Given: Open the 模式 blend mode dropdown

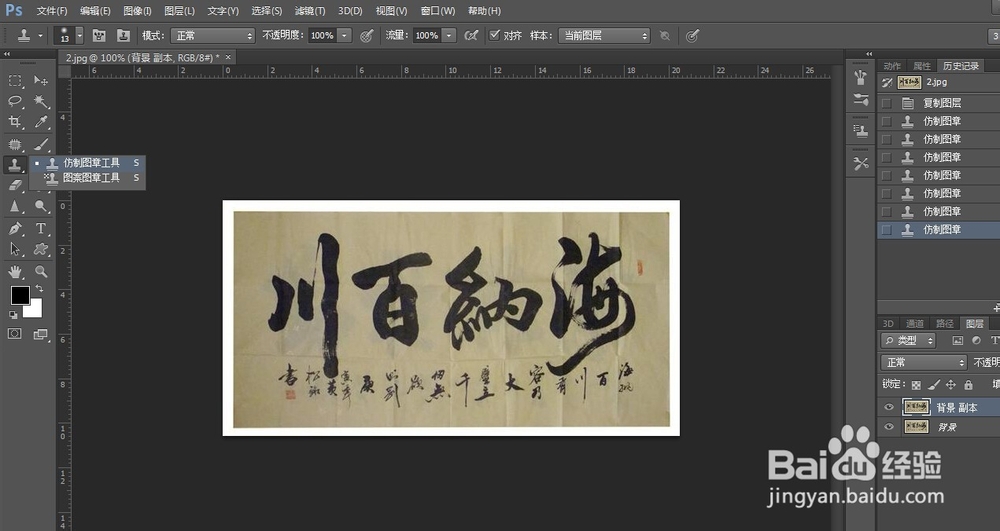Looking at the screenshot, I should (x=212, y=36).
